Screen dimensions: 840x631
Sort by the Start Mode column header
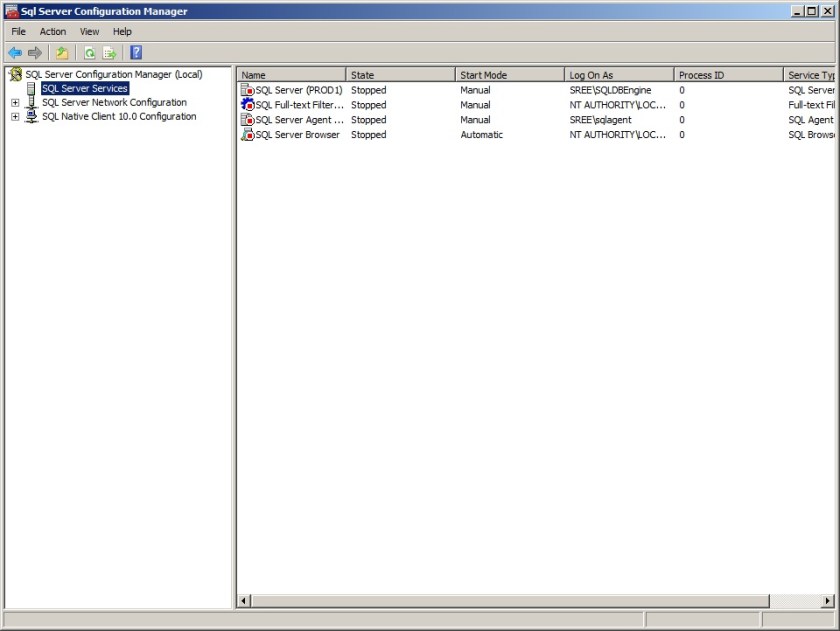pos(509,75)
